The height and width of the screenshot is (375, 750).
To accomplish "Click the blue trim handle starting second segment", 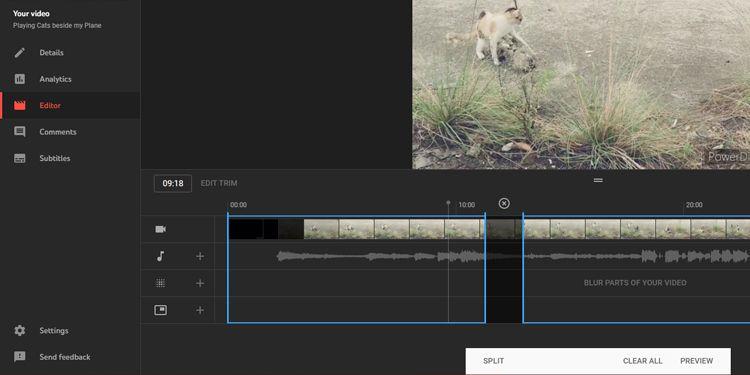I will 523,269.
